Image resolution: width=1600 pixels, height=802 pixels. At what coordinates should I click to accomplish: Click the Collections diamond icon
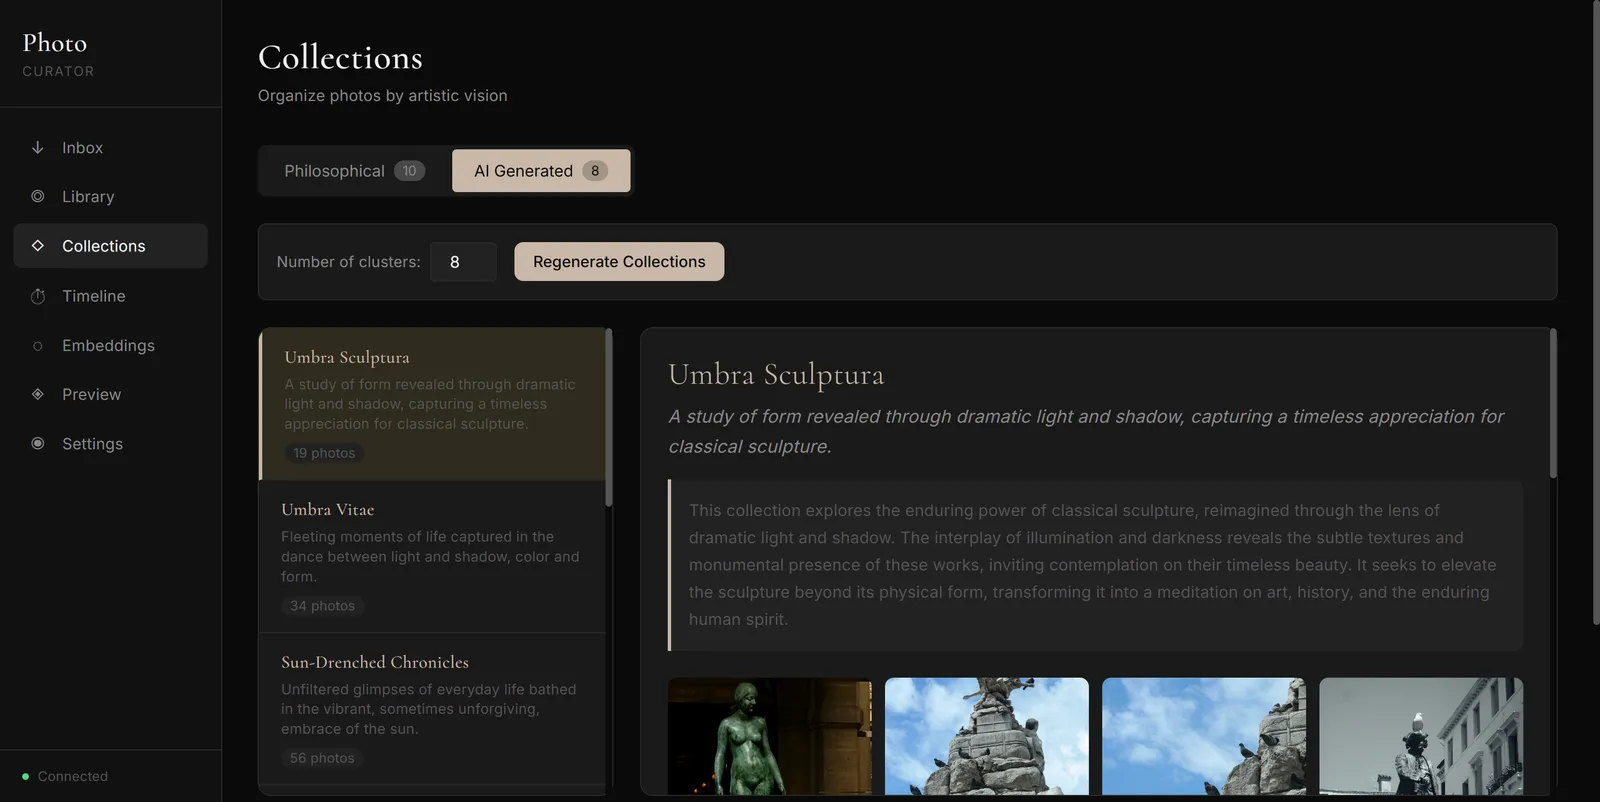38,245
